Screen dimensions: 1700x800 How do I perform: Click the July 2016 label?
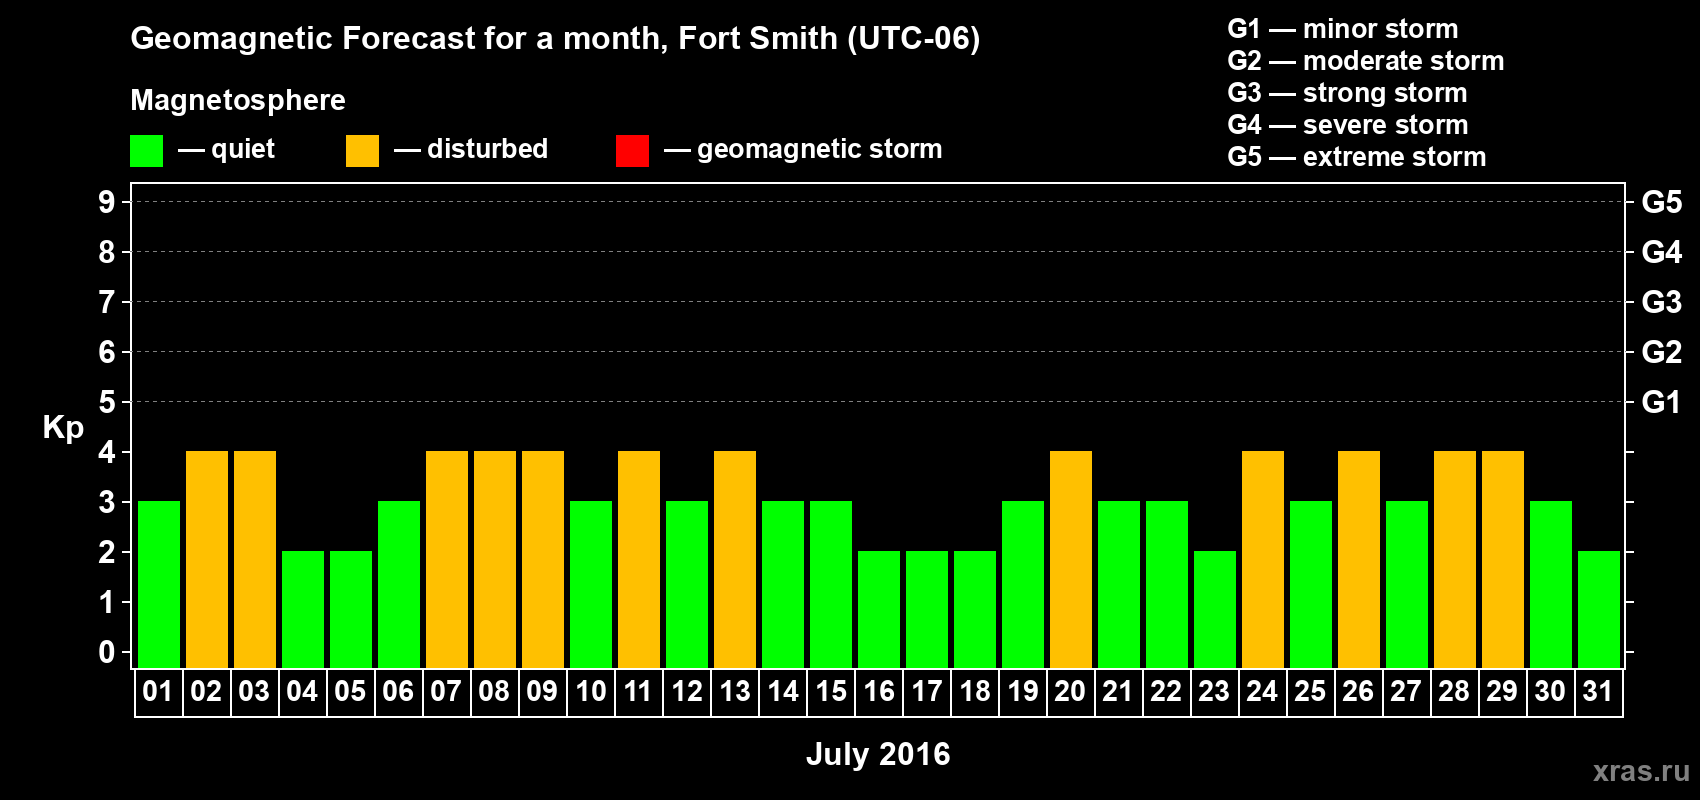[878, 754]
